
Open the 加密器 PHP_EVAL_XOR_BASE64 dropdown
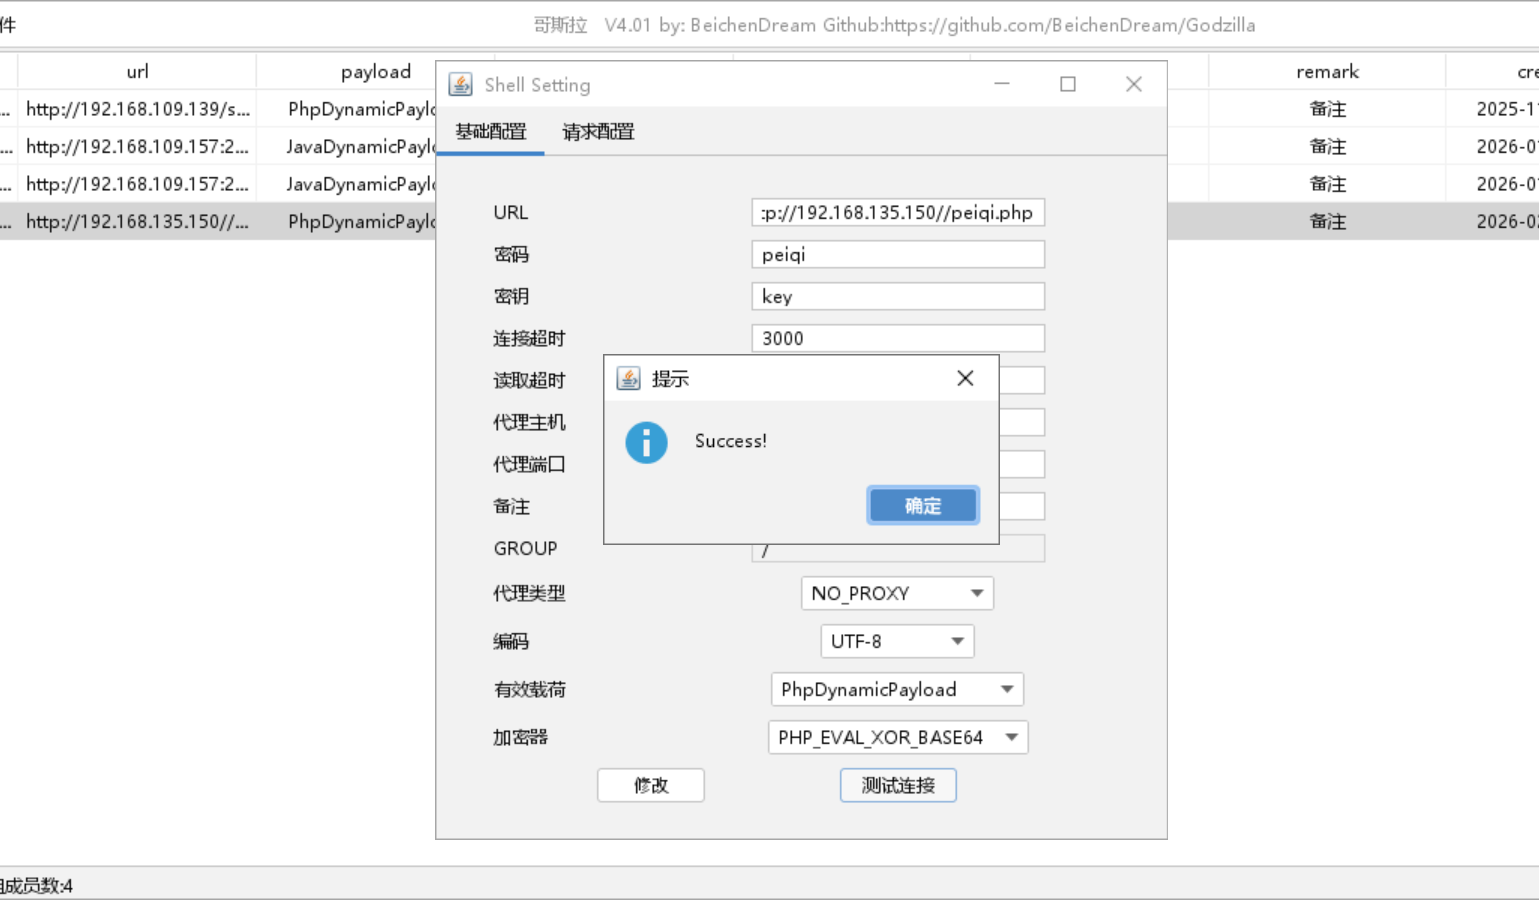coord(897,737)
